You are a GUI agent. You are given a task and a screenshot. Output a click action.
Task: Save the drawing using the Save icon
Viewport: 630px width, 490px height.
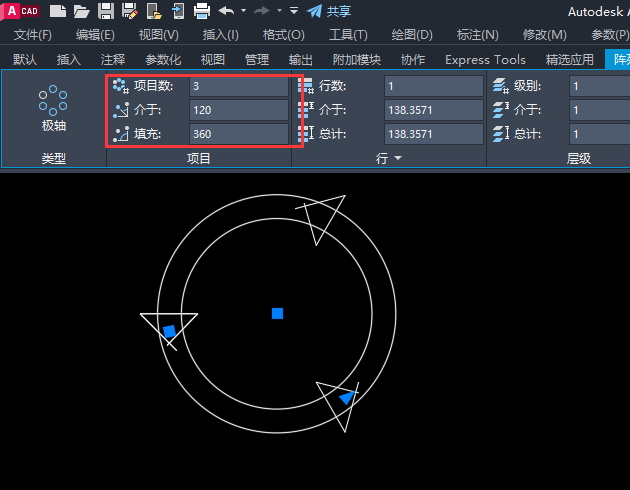point(105,11)
